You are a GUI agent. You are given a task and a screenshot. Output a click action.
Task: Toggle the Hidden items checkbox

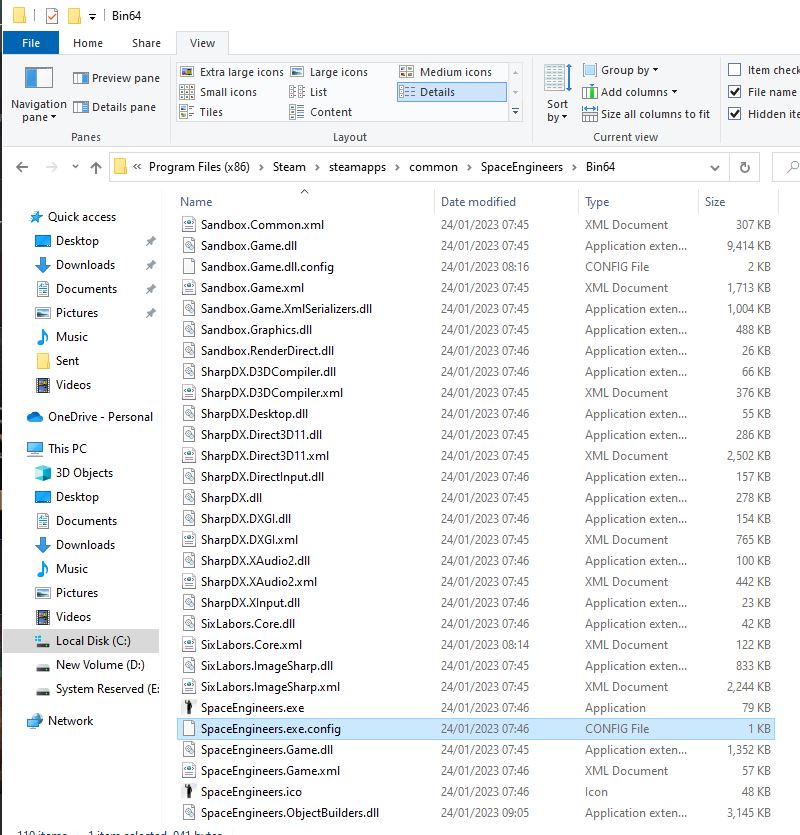click(x=735, y=114)
